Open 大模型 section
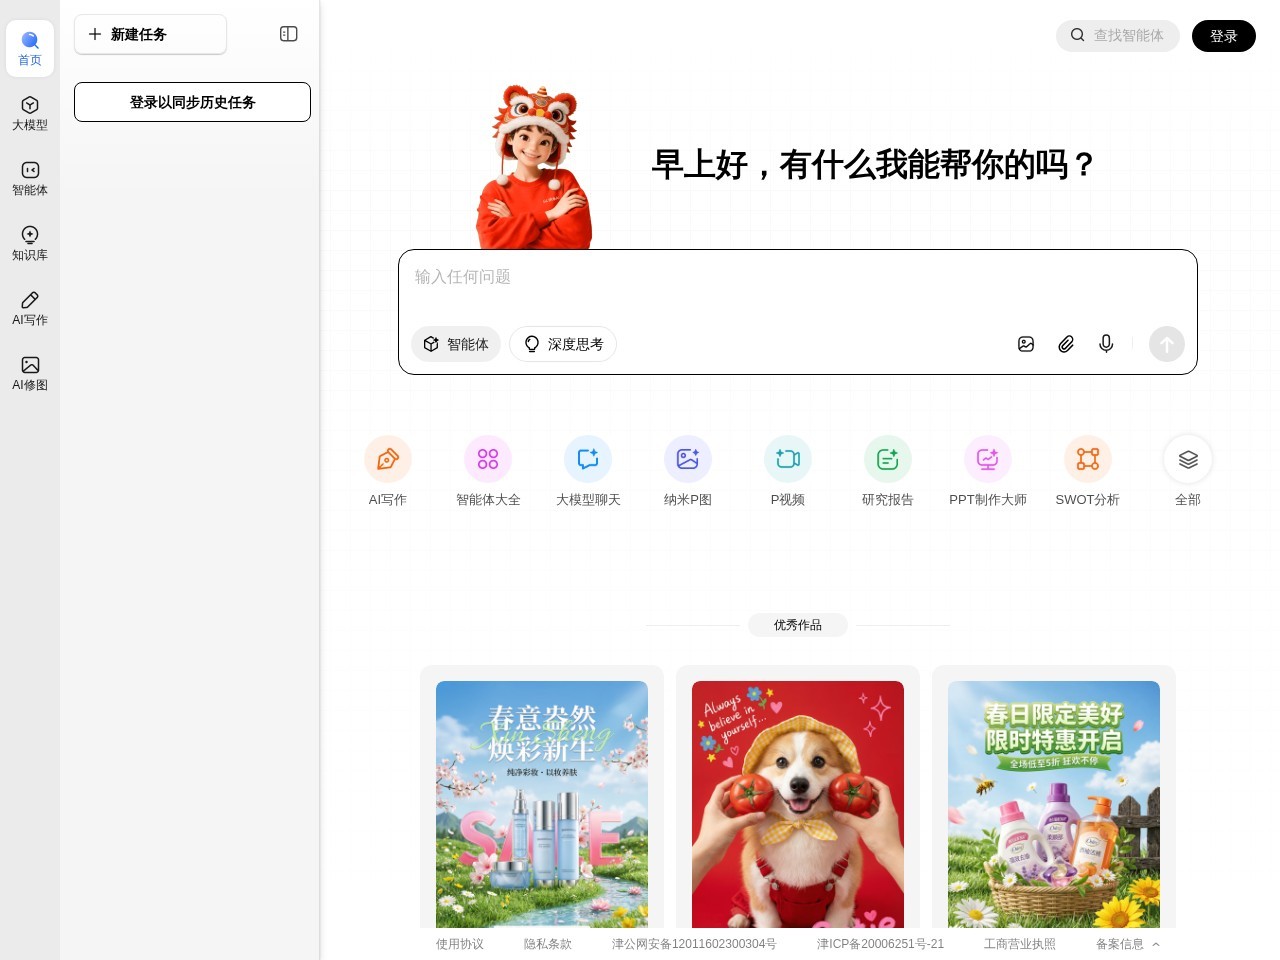 pyautogui.click(x=29, y=112)
